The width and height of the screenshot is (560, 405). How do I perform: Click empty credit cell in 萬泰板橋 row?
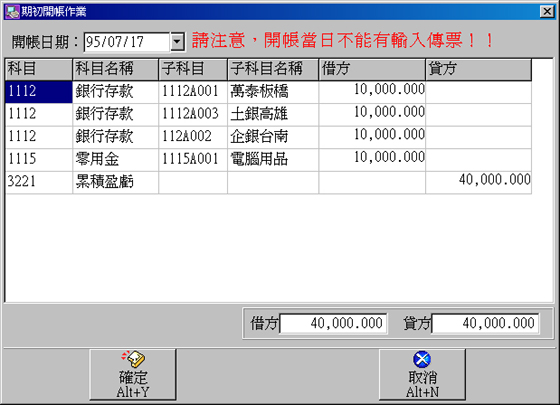(479, 92)
